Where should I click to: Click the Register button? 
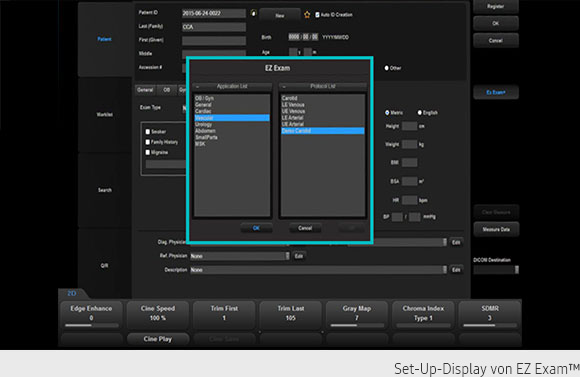pos(496,6)
